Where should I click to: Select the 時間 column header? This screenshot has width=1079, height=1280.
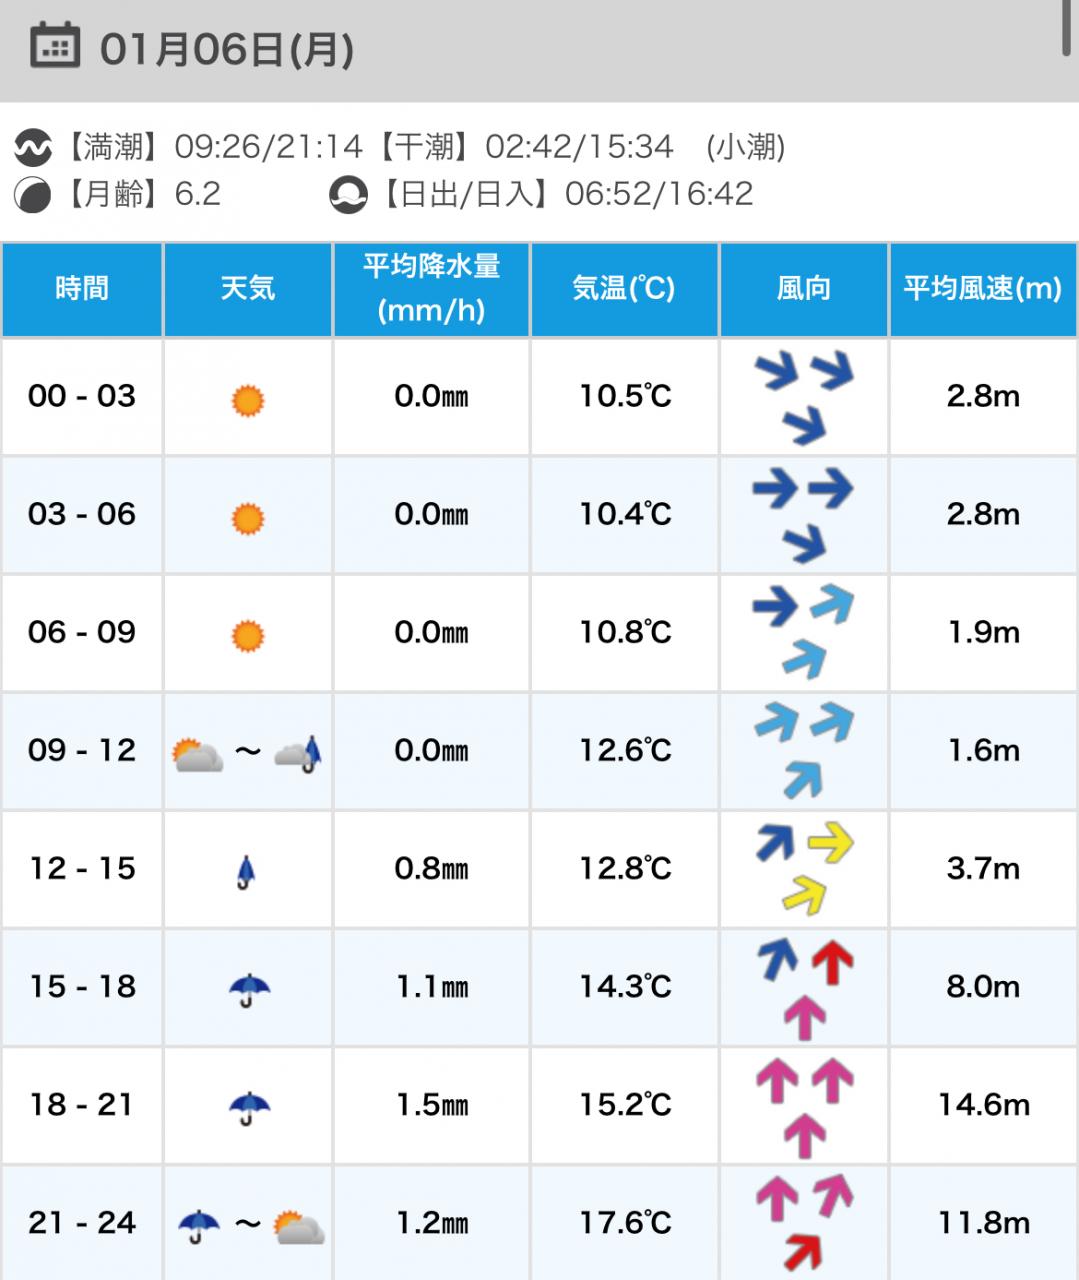(x=82, y=289)
